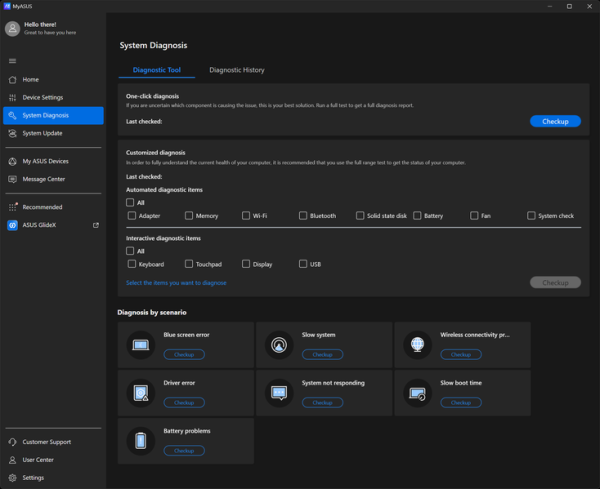Click the Battery problems scenario icon
This screenshot has width=600, height=489.
(141, 441)
